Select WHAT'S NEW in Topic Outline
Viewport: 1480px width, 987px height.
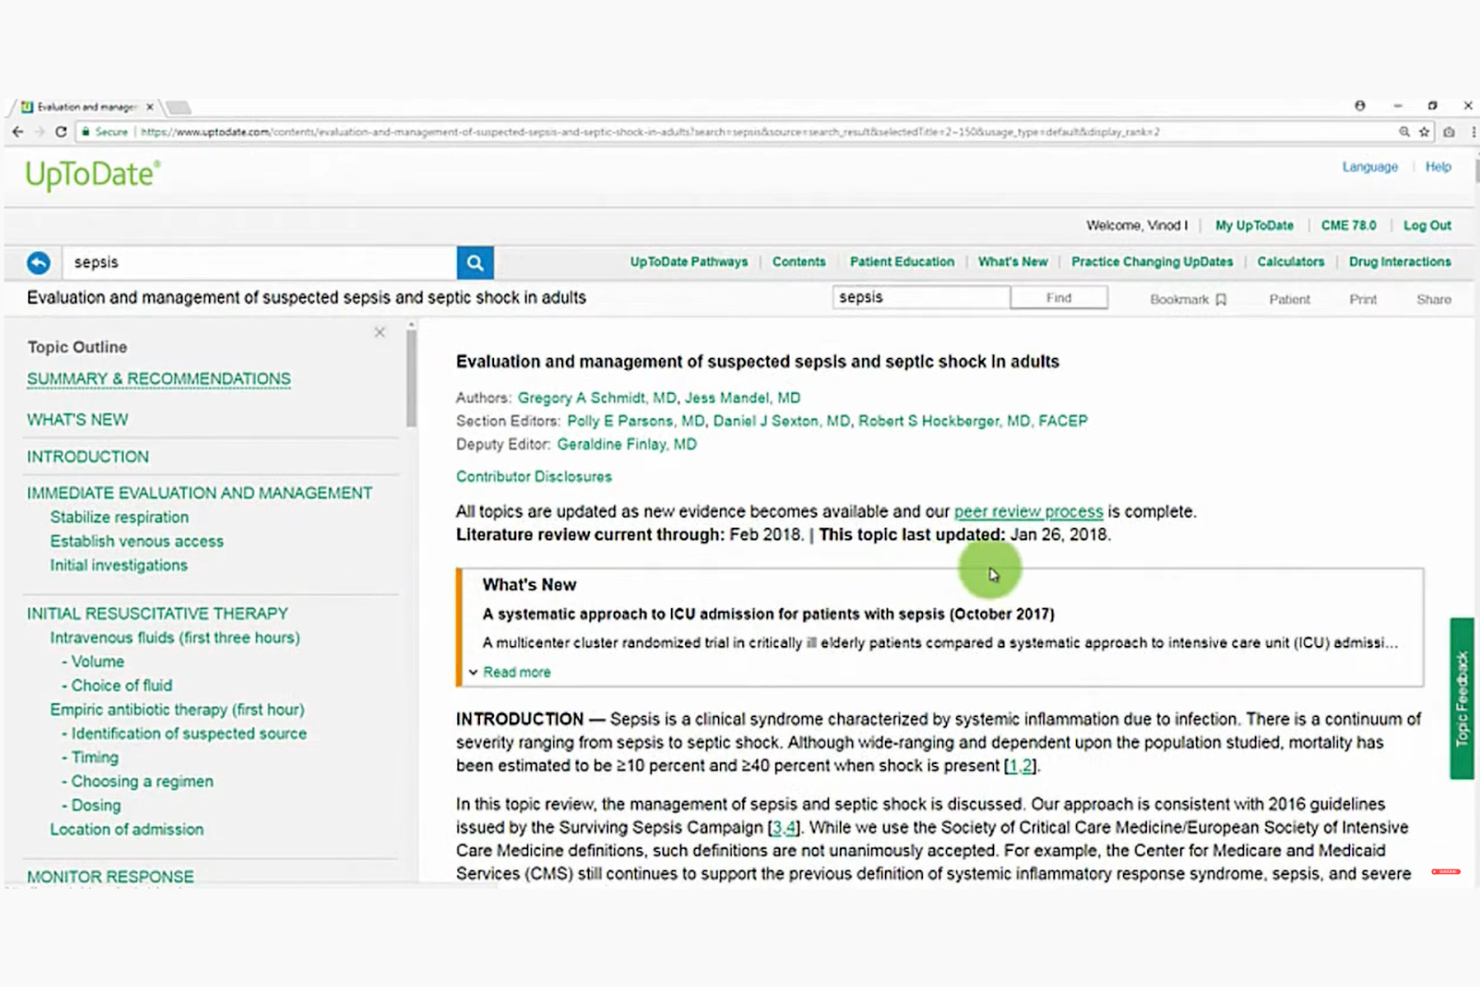[78, 420]
